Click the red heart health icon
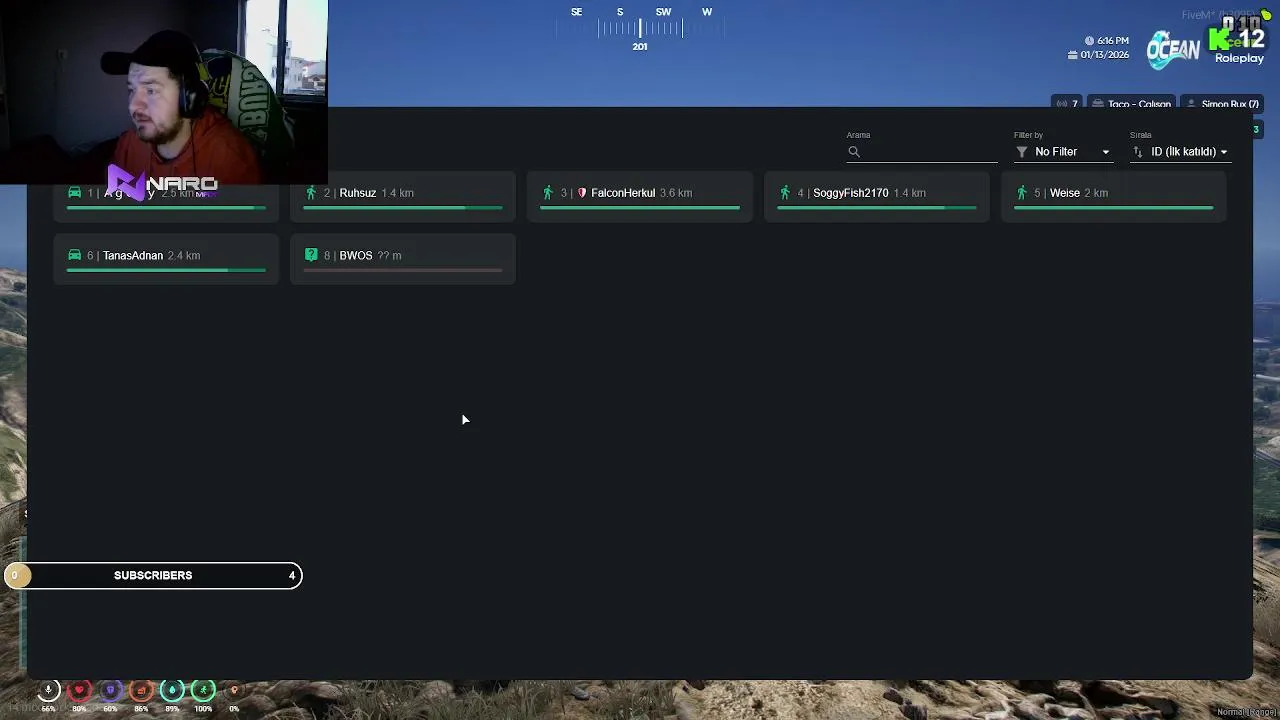Image resolution: width=1280 pixels, height=720 pixels. pos(79,690)
